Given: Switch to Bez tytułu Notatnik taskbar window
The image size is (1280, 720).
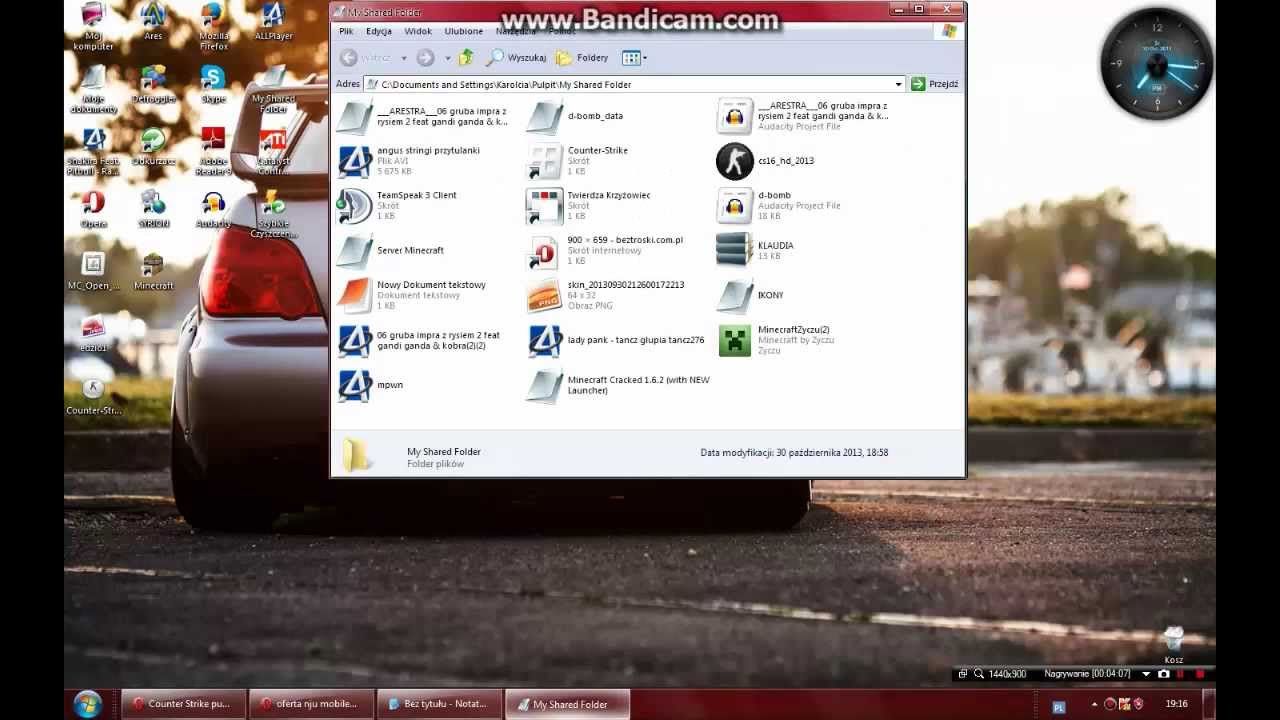Looking at the screenshot, I should (438, 704).
